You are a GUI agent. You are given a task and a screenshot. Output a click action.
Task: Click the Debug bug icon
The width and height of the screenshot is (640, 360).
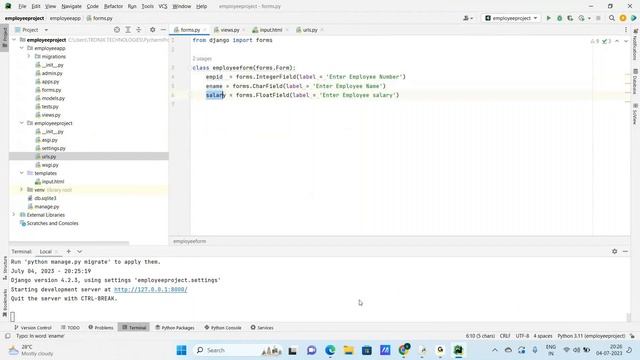(x=560, y=18)
